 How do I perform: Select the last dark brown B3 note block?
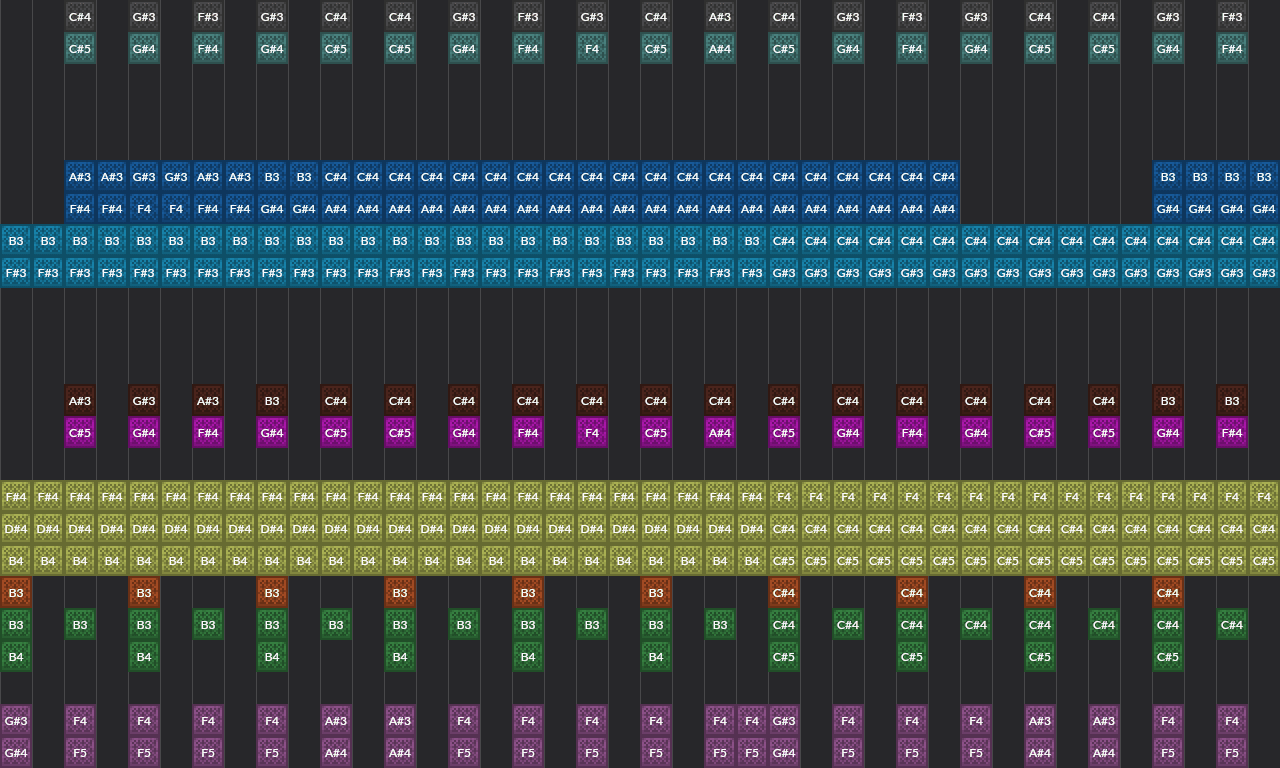pyautogui.click(x=1232, y=401)
